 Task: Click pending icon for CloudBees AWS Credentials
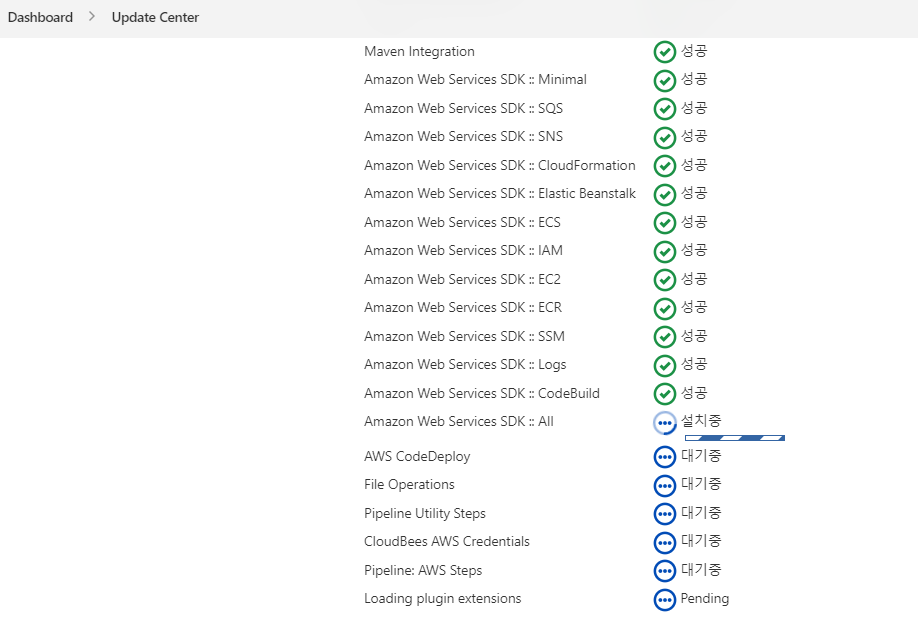point(664,542)
